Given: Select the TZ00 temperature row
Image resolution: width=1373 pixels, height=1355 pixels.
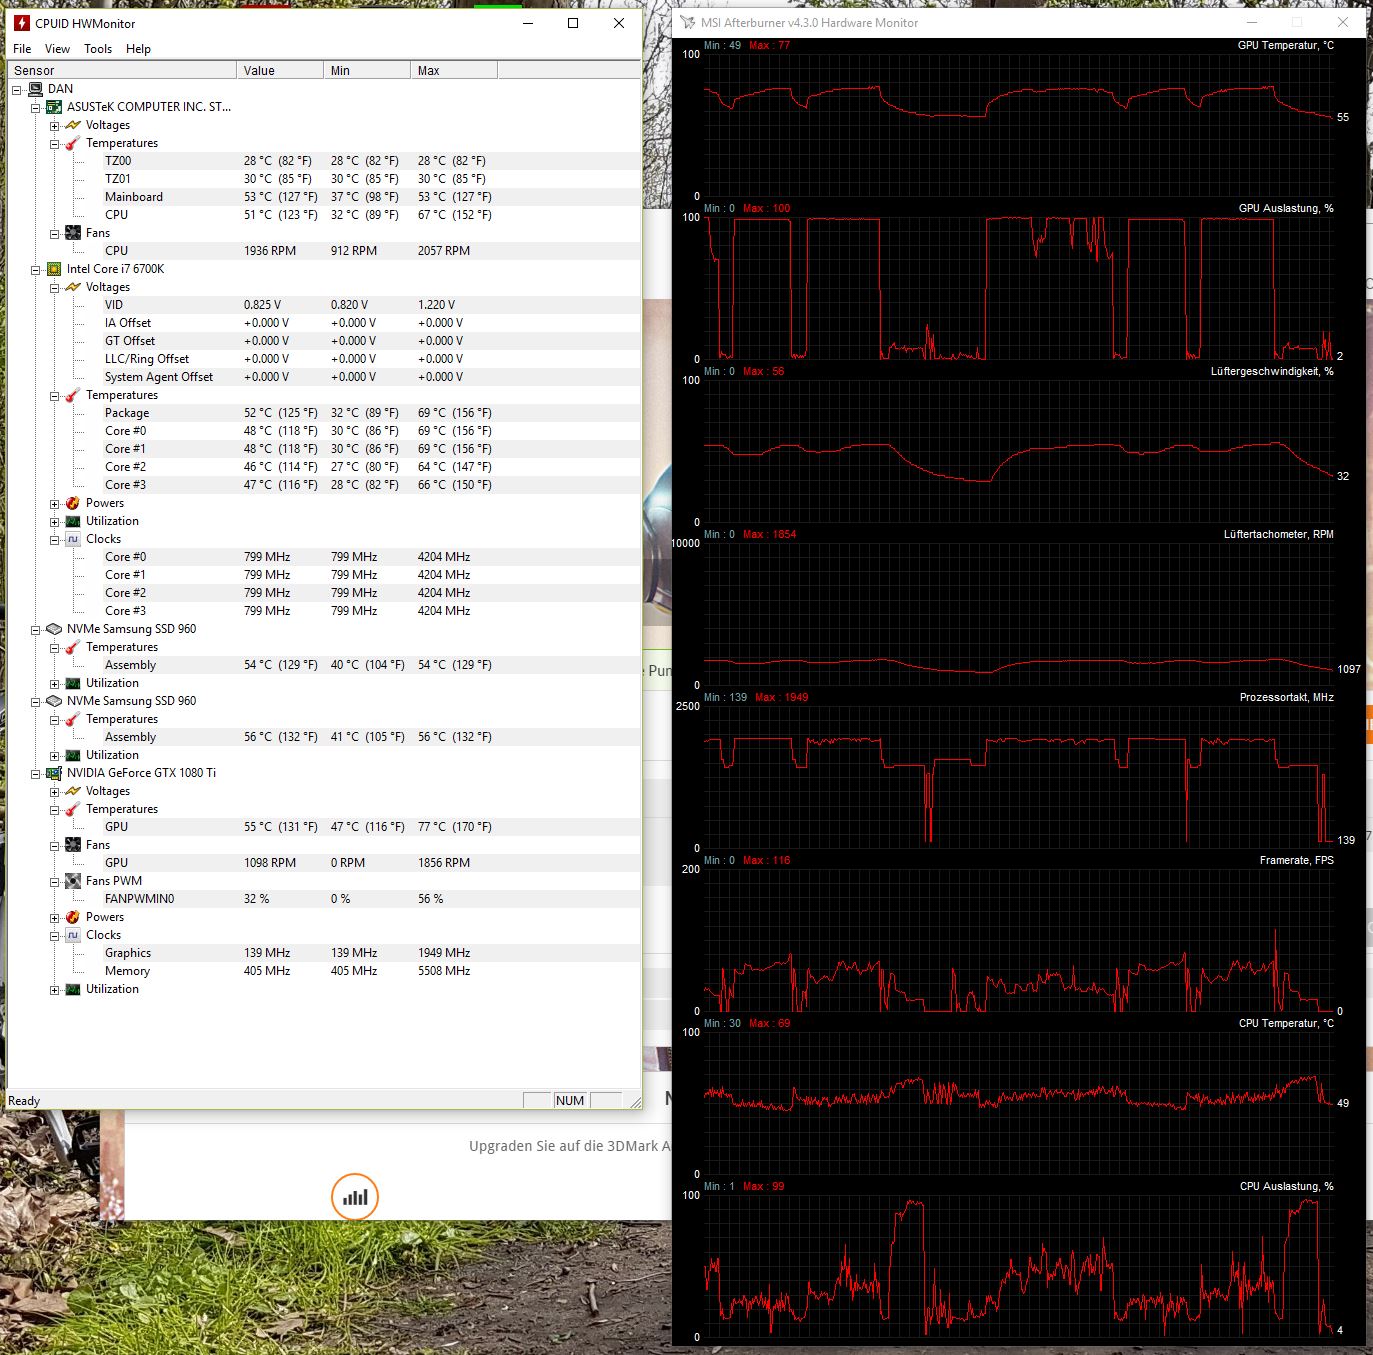Looking at the screenshot, I should 324,161.
